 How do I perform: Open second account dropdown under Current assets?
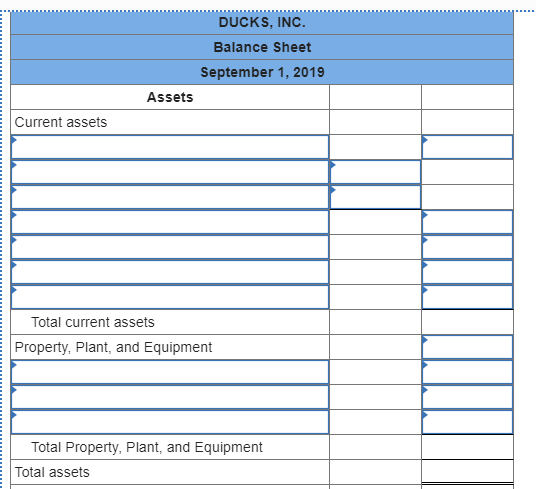coord(170,172)
